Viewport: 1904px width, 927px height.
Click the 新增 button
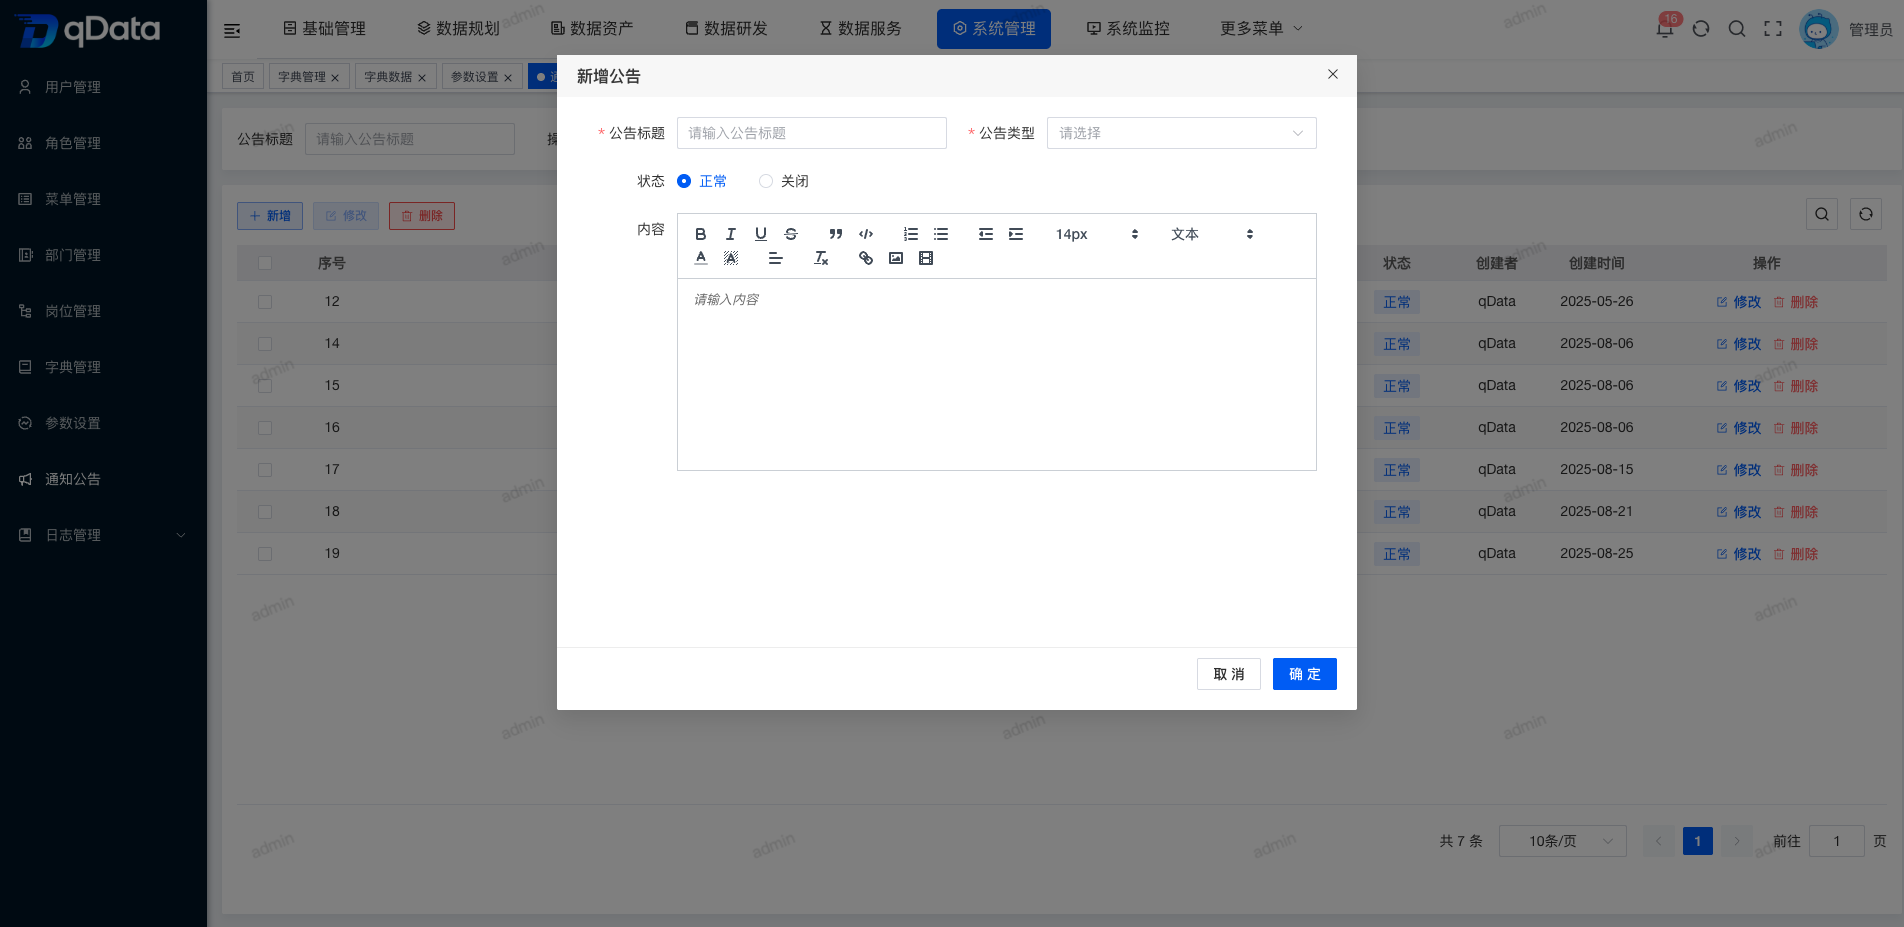point(270,216)
